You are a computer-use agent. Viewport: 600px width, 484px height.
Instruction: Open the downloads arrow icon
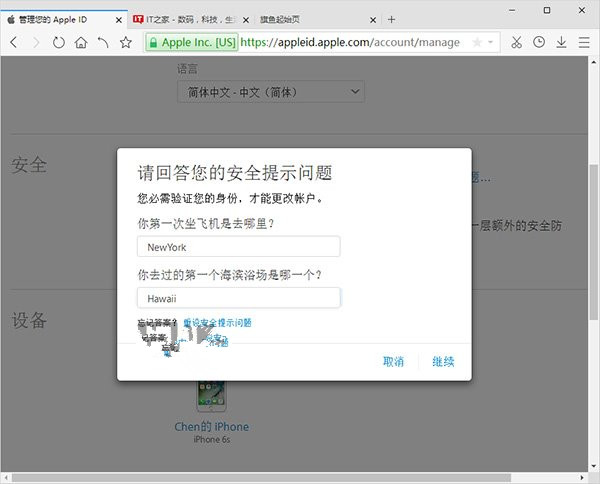(x=561, y=42)
